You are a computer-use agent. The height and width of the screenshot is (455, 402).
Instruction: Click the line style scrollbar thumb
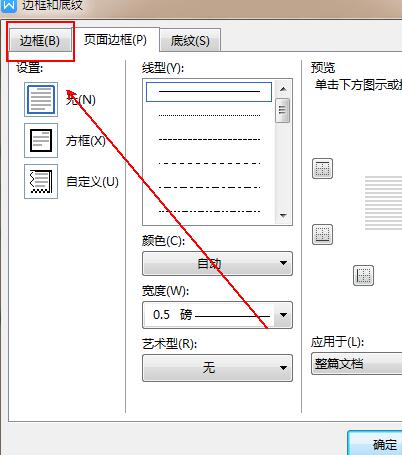(283, 110)
